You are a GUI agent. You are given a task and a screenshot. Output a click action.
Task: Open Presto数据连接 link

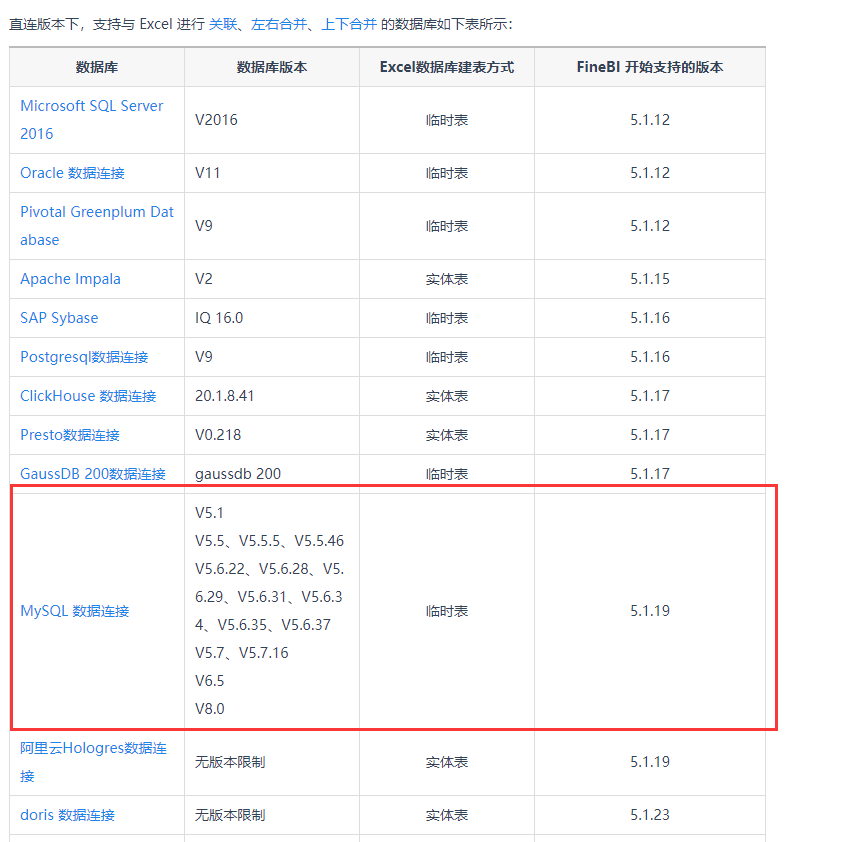70,435
